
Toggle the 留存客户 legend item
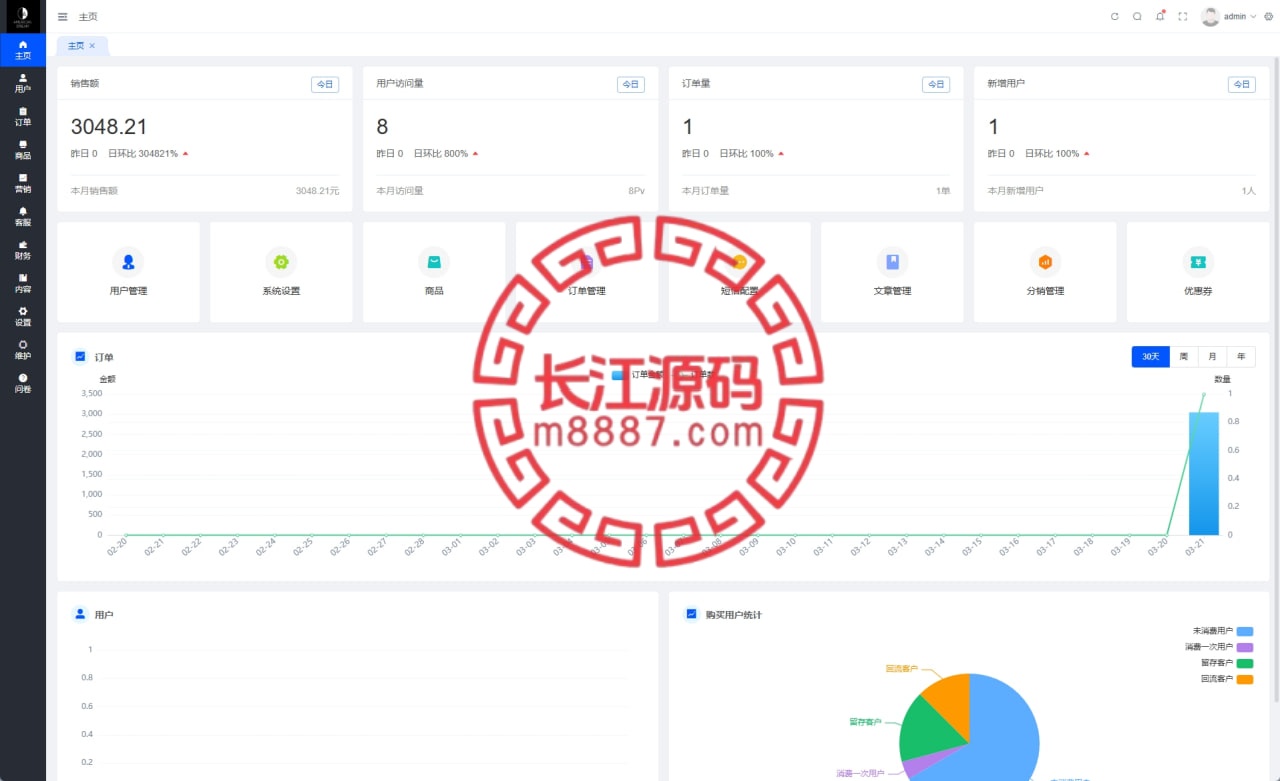point(1227,663)
